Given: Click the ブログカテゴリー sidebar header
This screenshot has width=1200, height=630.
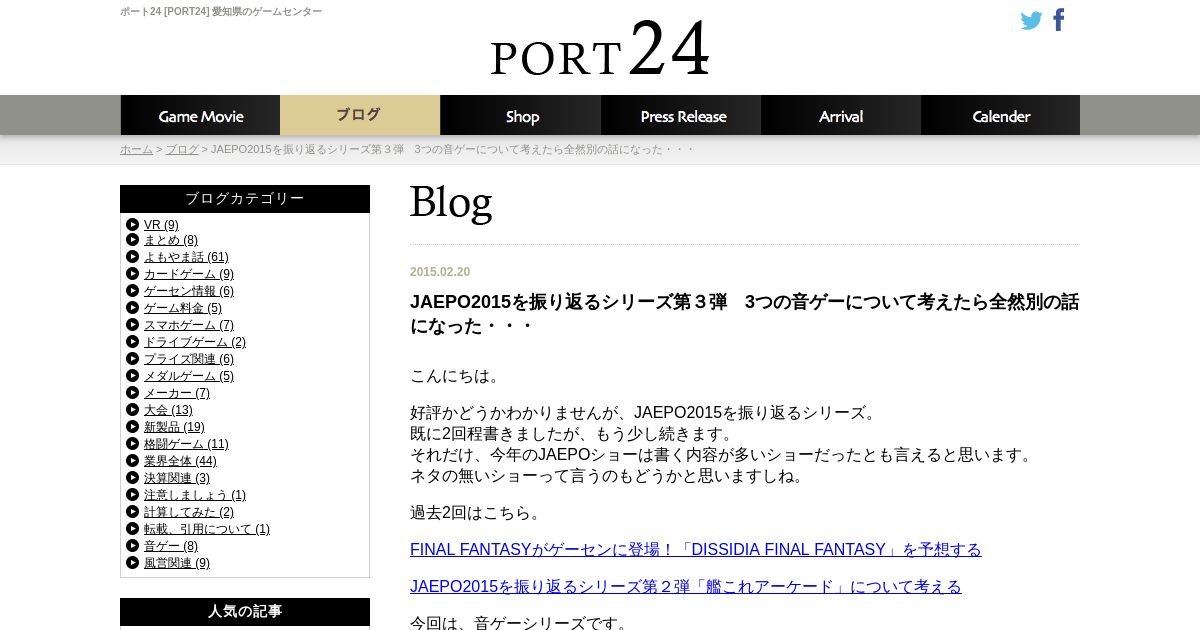Looking at the screenshot, I should pos(245,199).
